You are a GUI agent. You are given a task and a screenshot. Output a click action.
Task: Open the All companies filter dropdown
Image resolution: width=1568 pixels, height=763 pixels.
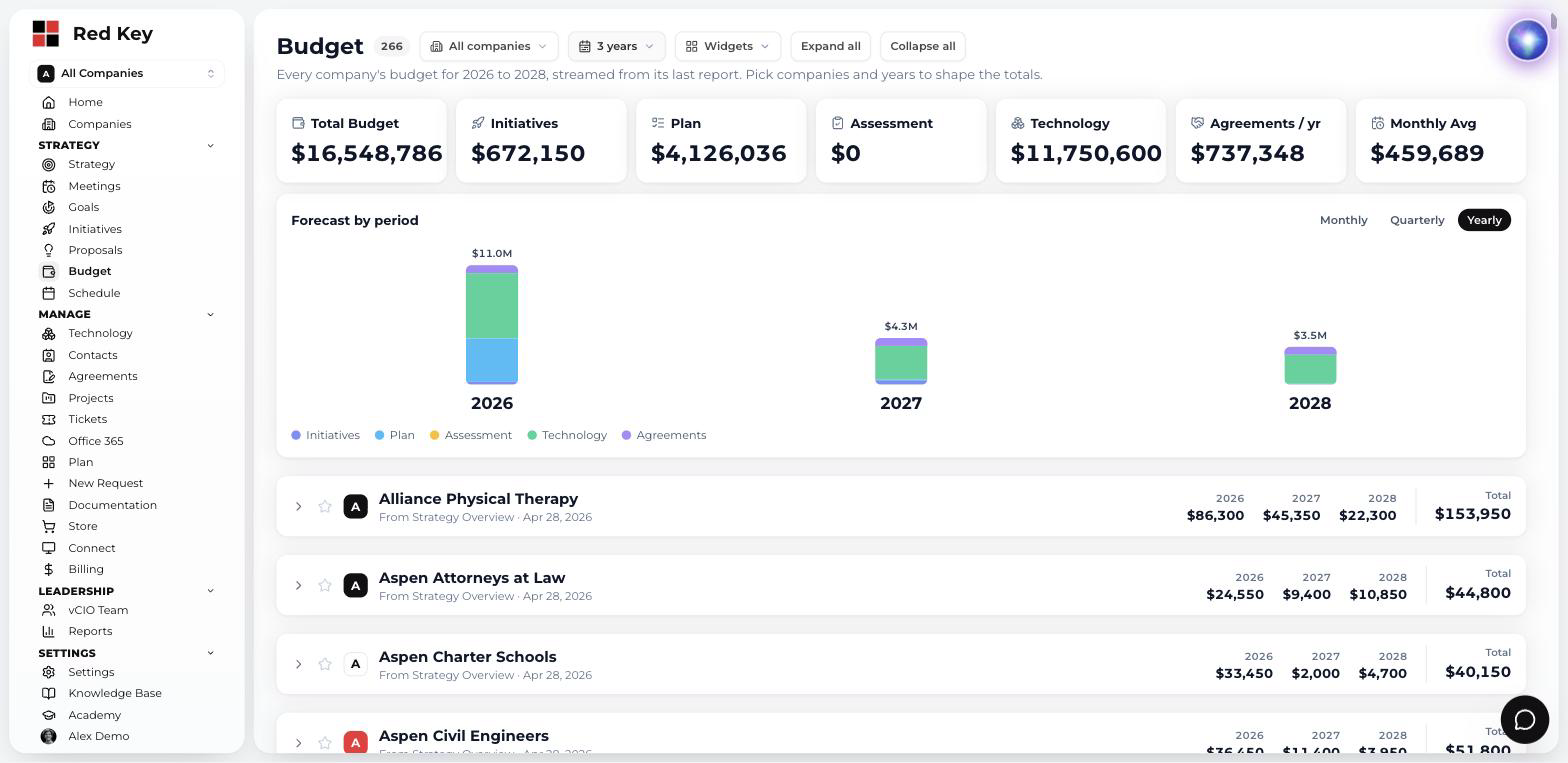(489, 46)
